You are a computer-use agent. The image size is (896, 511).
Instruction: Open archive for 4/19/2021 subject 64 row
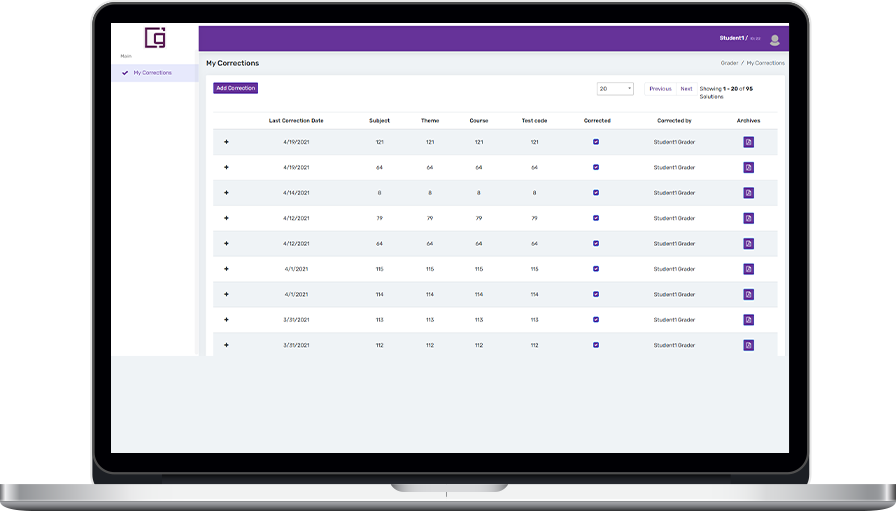(x=748, y=167)
